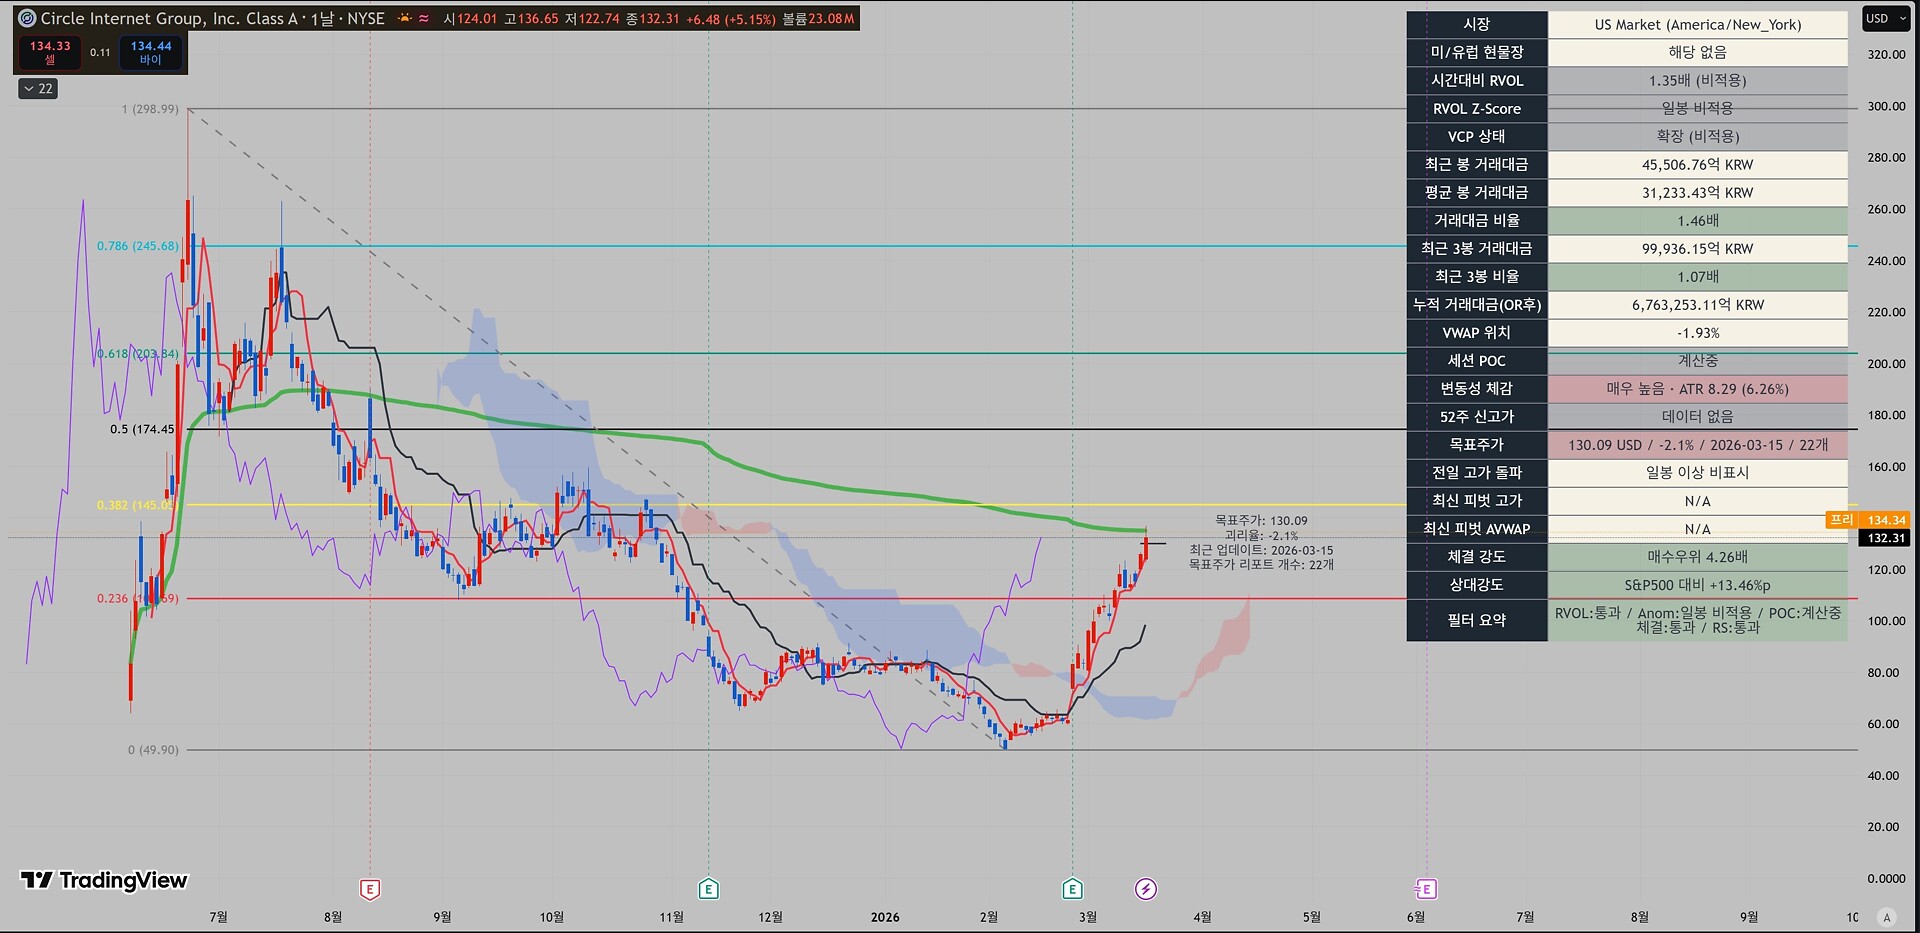Screen dimensions: 1920x933
Task: Click the 132.31 last price label
Action: (1885, 538)
